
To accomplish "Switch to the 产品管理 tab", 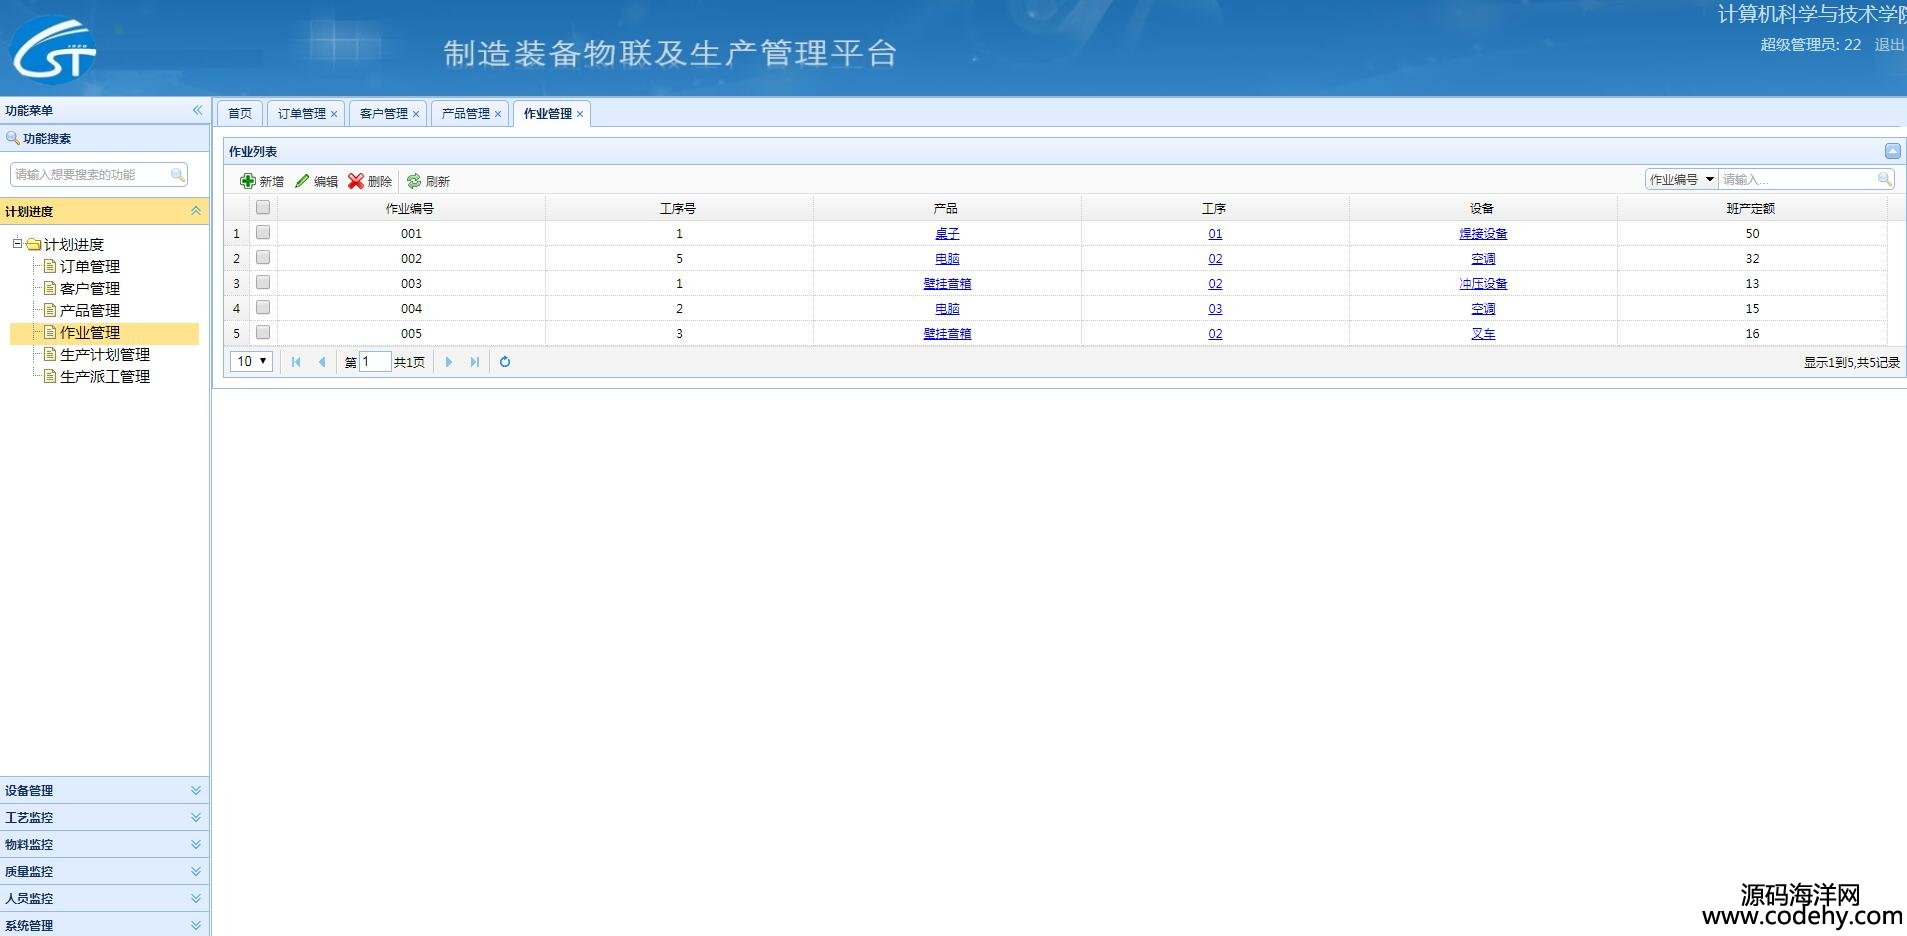I will [x=465, y=114].
